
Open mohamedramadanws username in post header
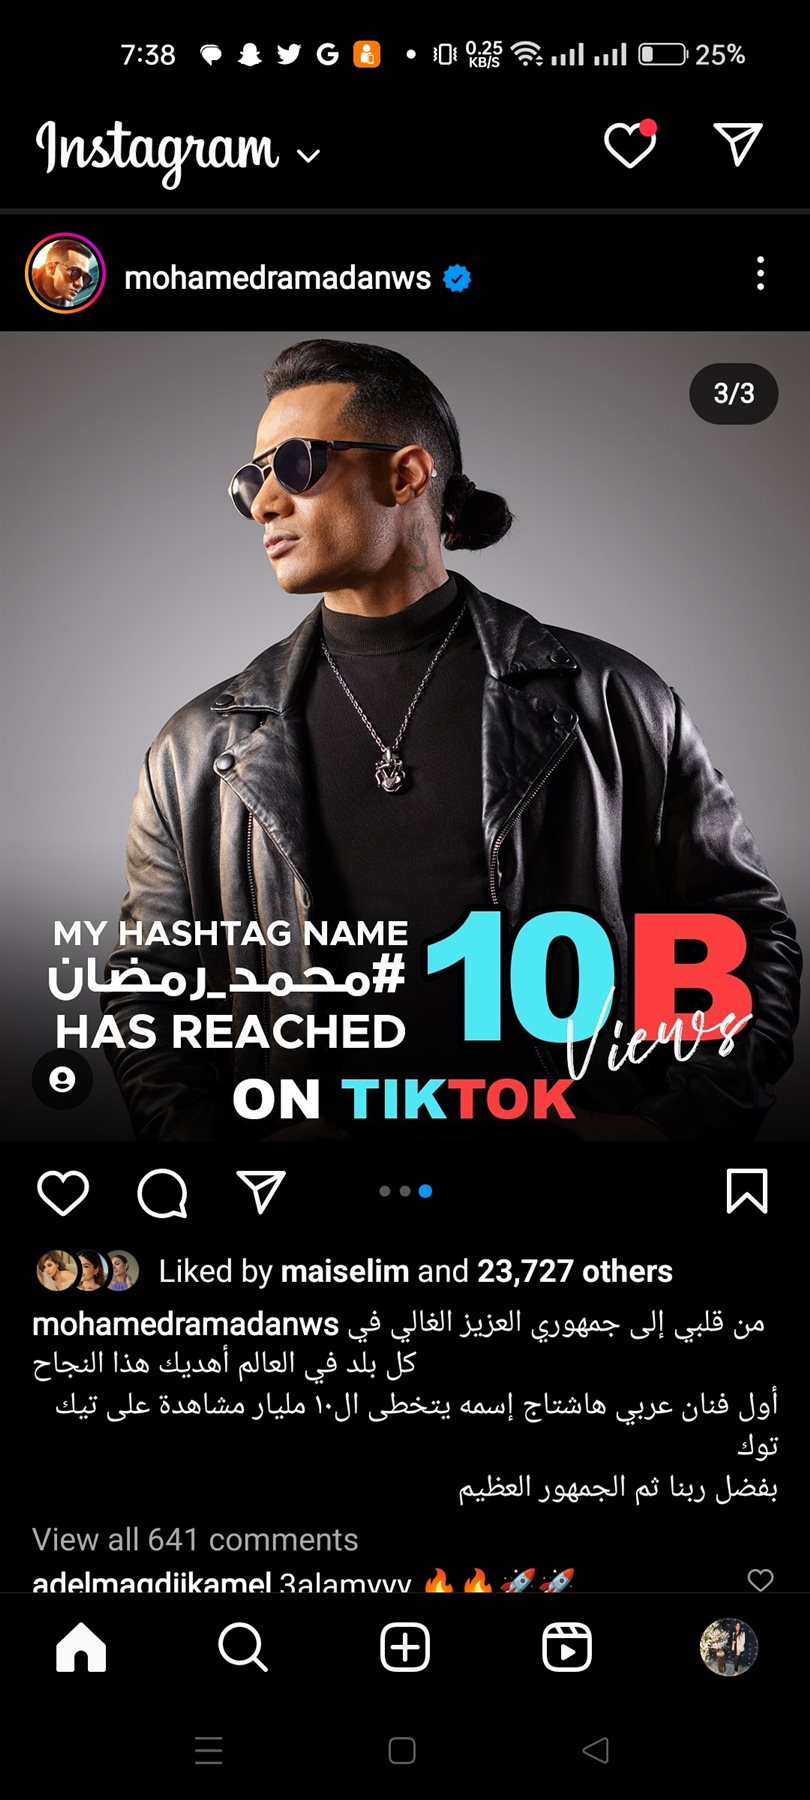[x=277, y=277]
